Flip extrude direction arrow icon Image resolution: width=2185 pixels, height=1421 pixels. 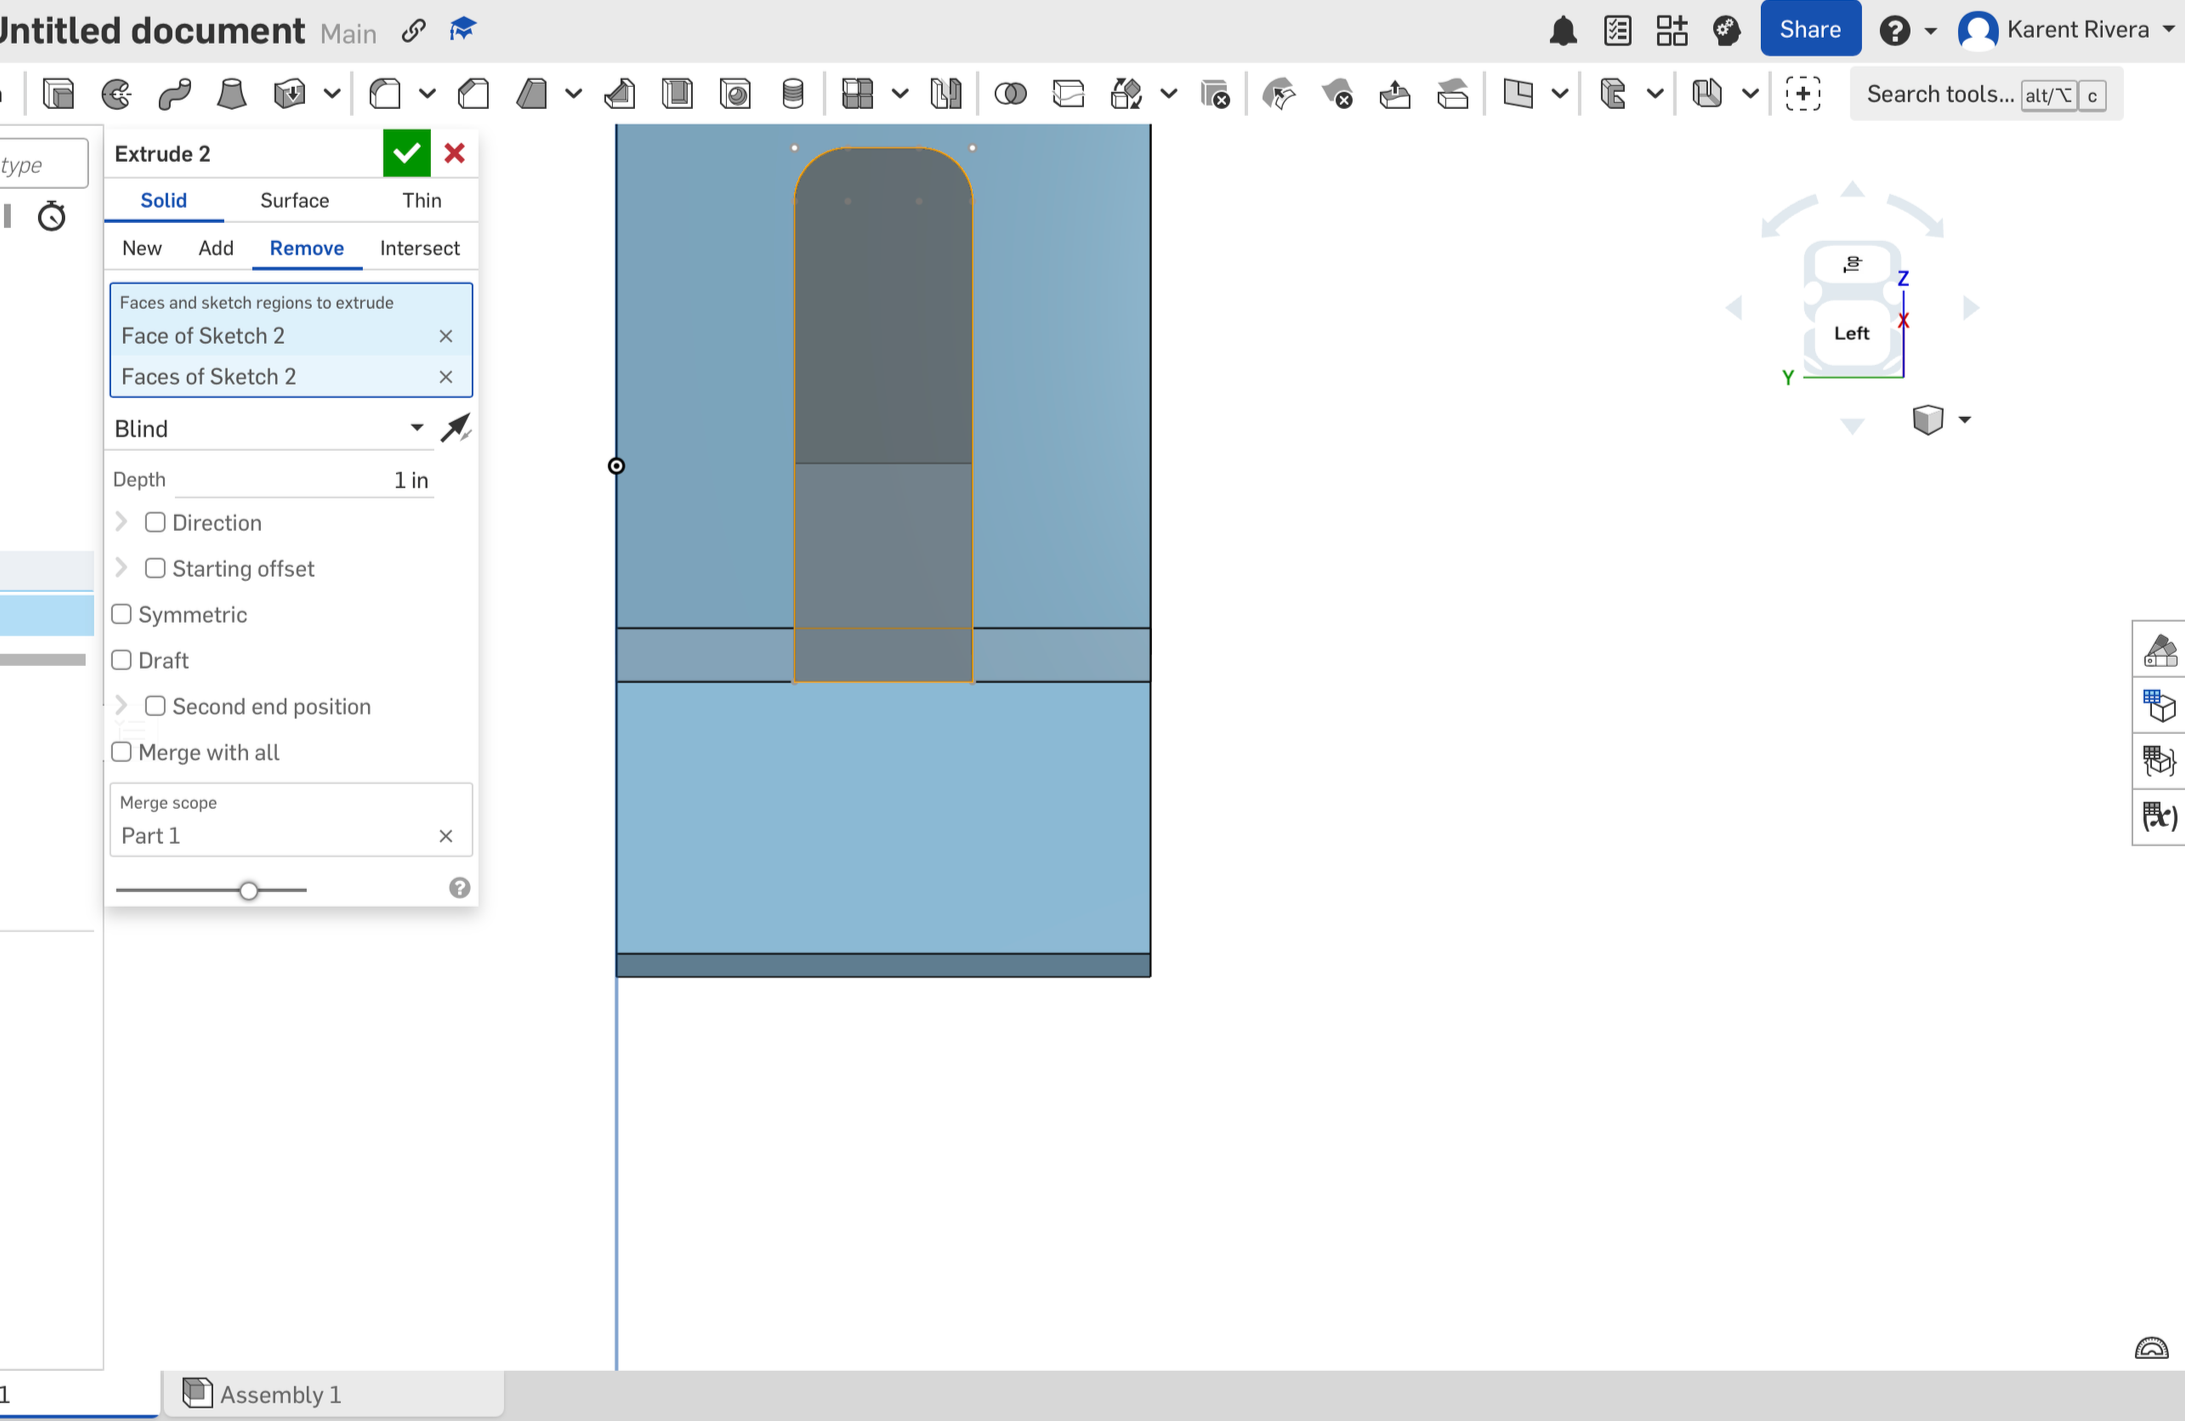456,428
